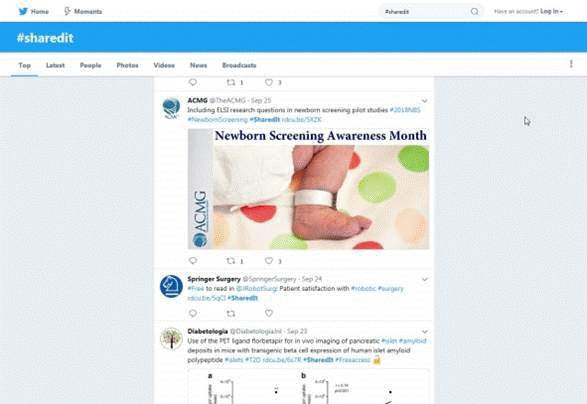The width and height of the screenshot is (587, 404).
Task: Reply to the ACMG tweet
Action: pos(193,260)
